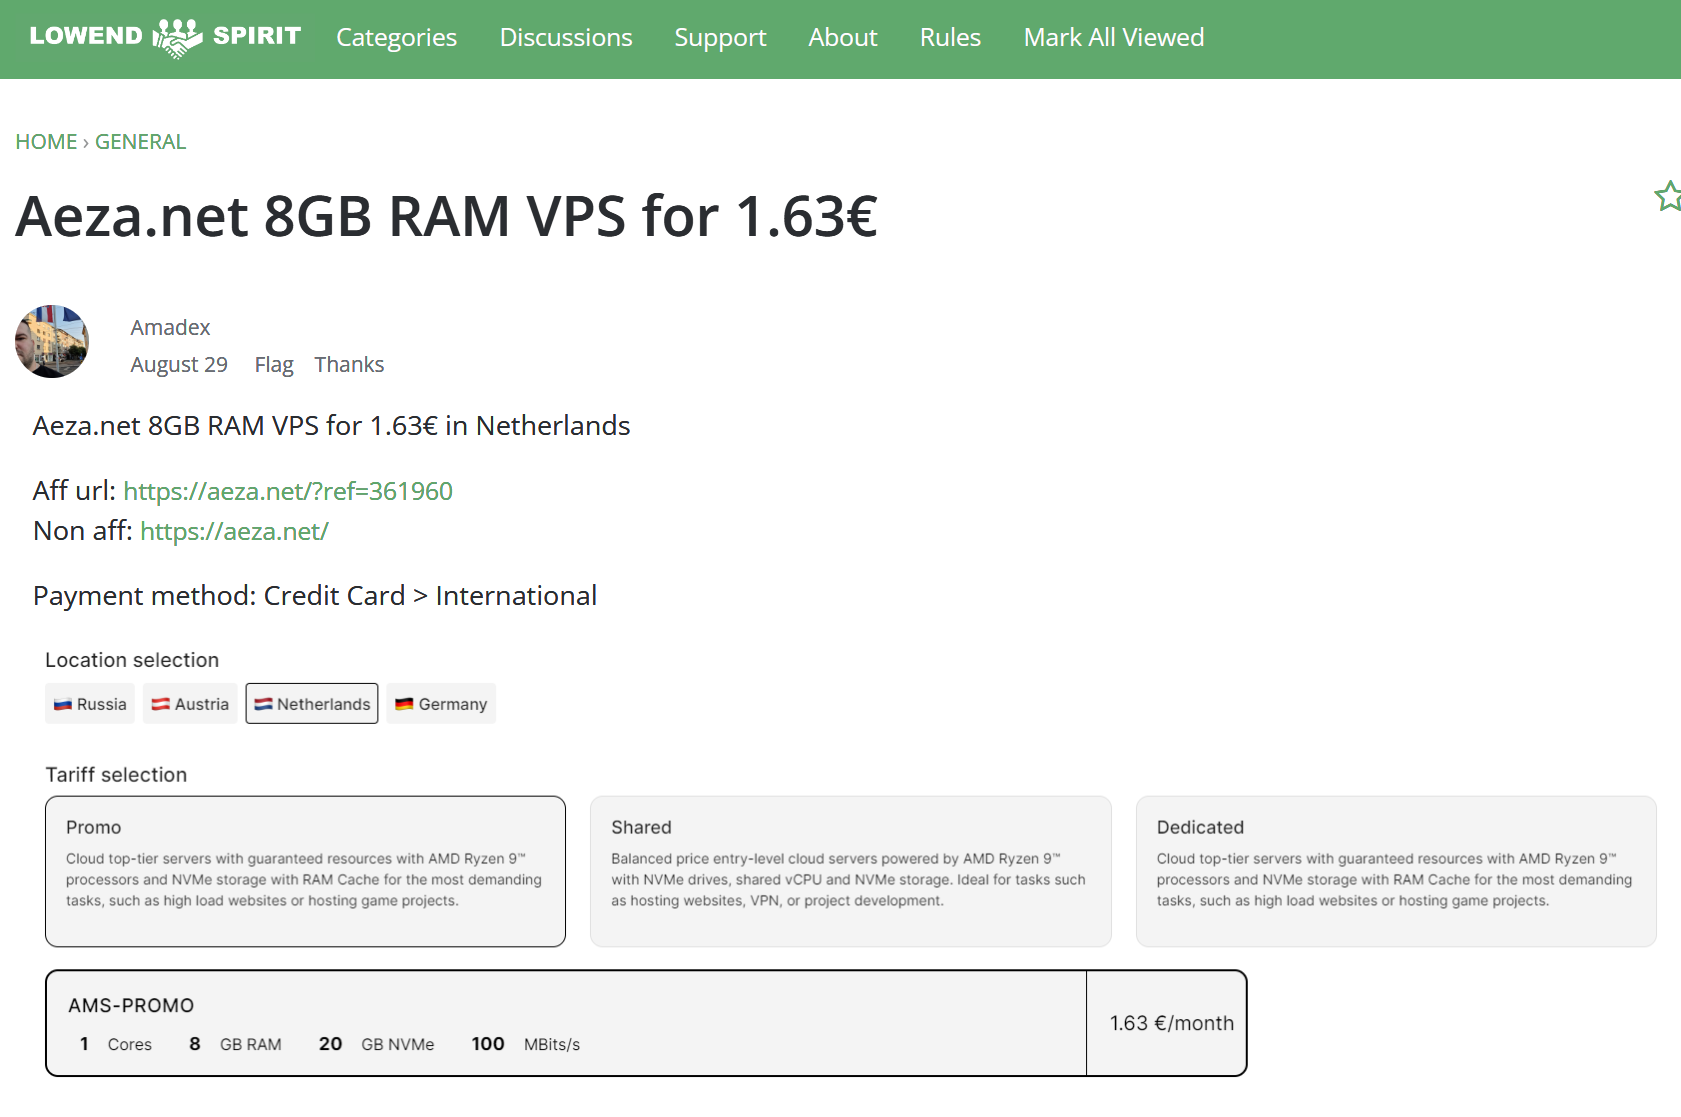Click the LowEnd Spirit handshake logo
Viewport: 1681px width, 1117px height.
[x=165, y=37]
